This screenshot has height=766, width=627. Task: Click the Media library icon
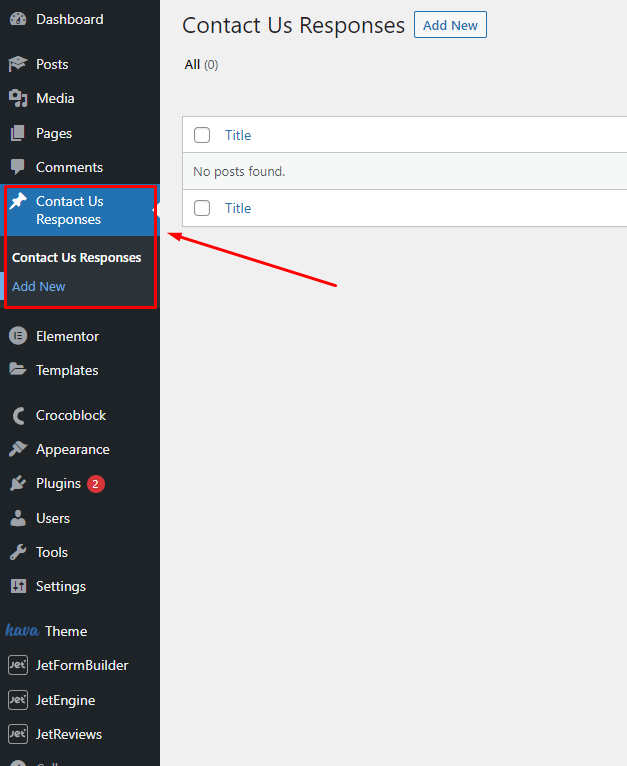[18, 98]
